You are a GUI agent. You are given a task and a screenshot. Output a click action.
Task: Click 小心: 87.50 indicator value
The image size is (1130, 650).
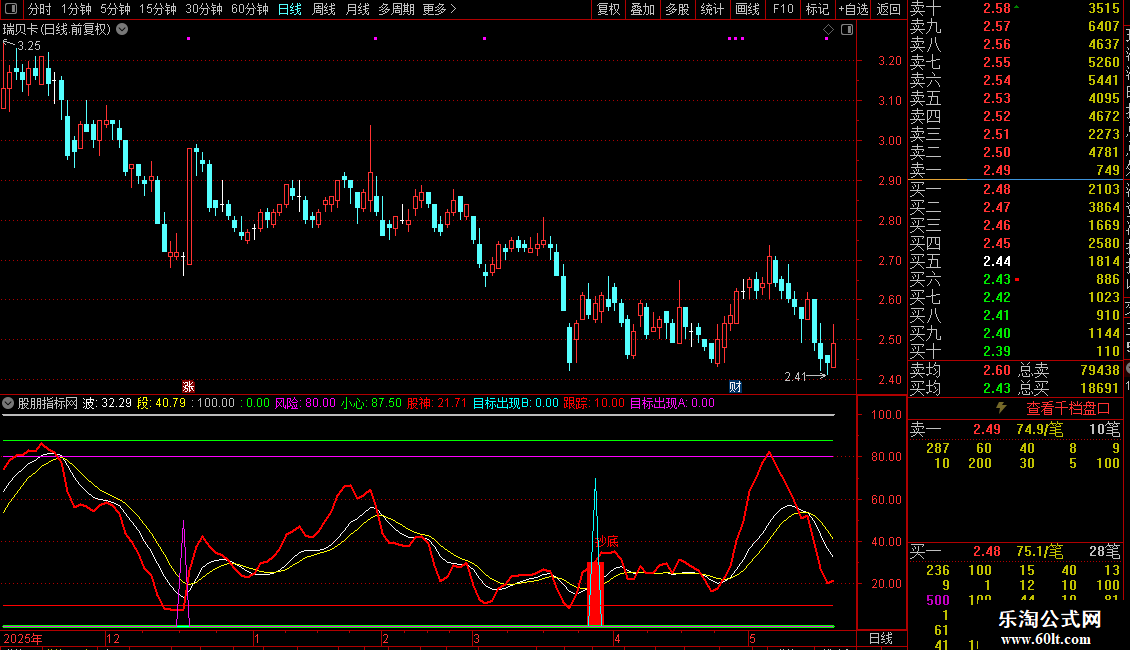click(370, 403)
